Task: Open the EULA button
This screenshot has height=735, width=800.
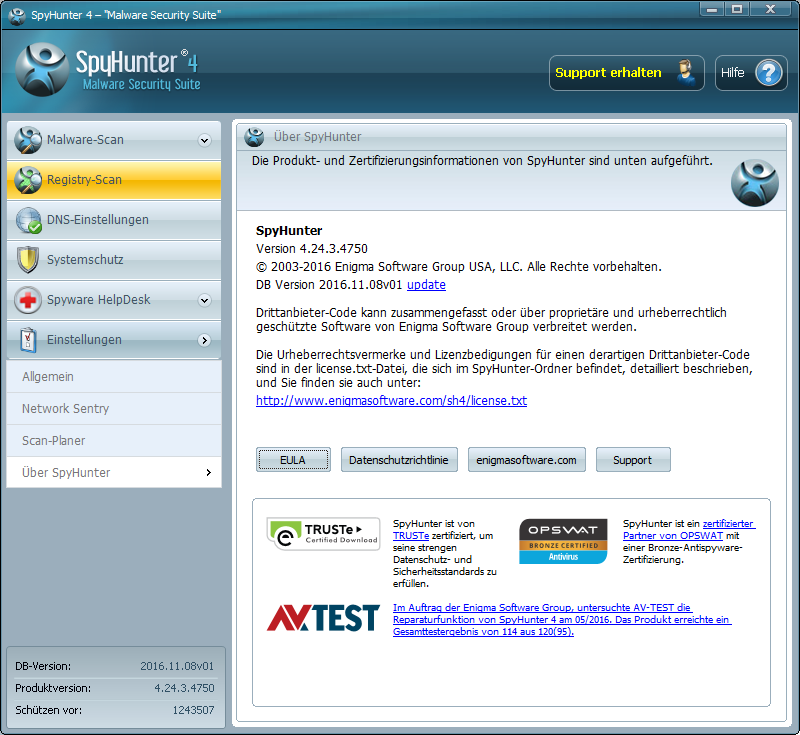Action: tap(293, 460)
